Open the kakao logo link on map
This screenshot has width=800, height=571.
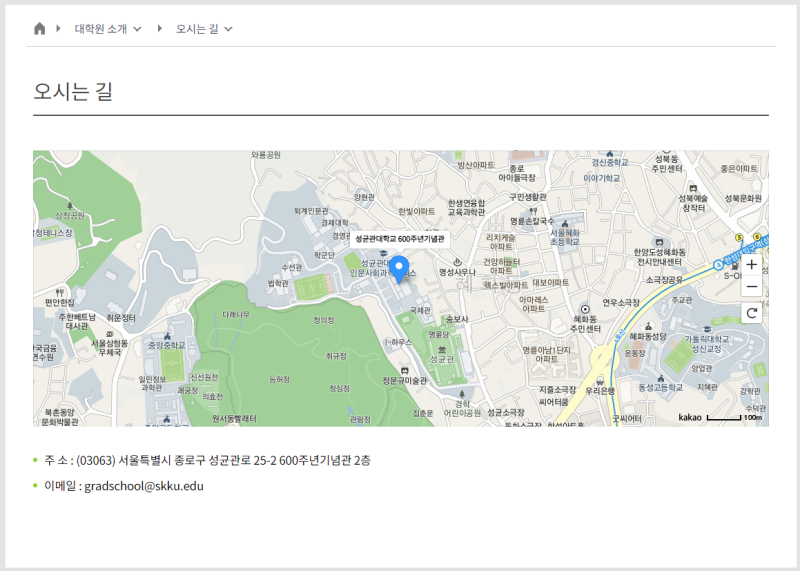(x=690, y=417)
